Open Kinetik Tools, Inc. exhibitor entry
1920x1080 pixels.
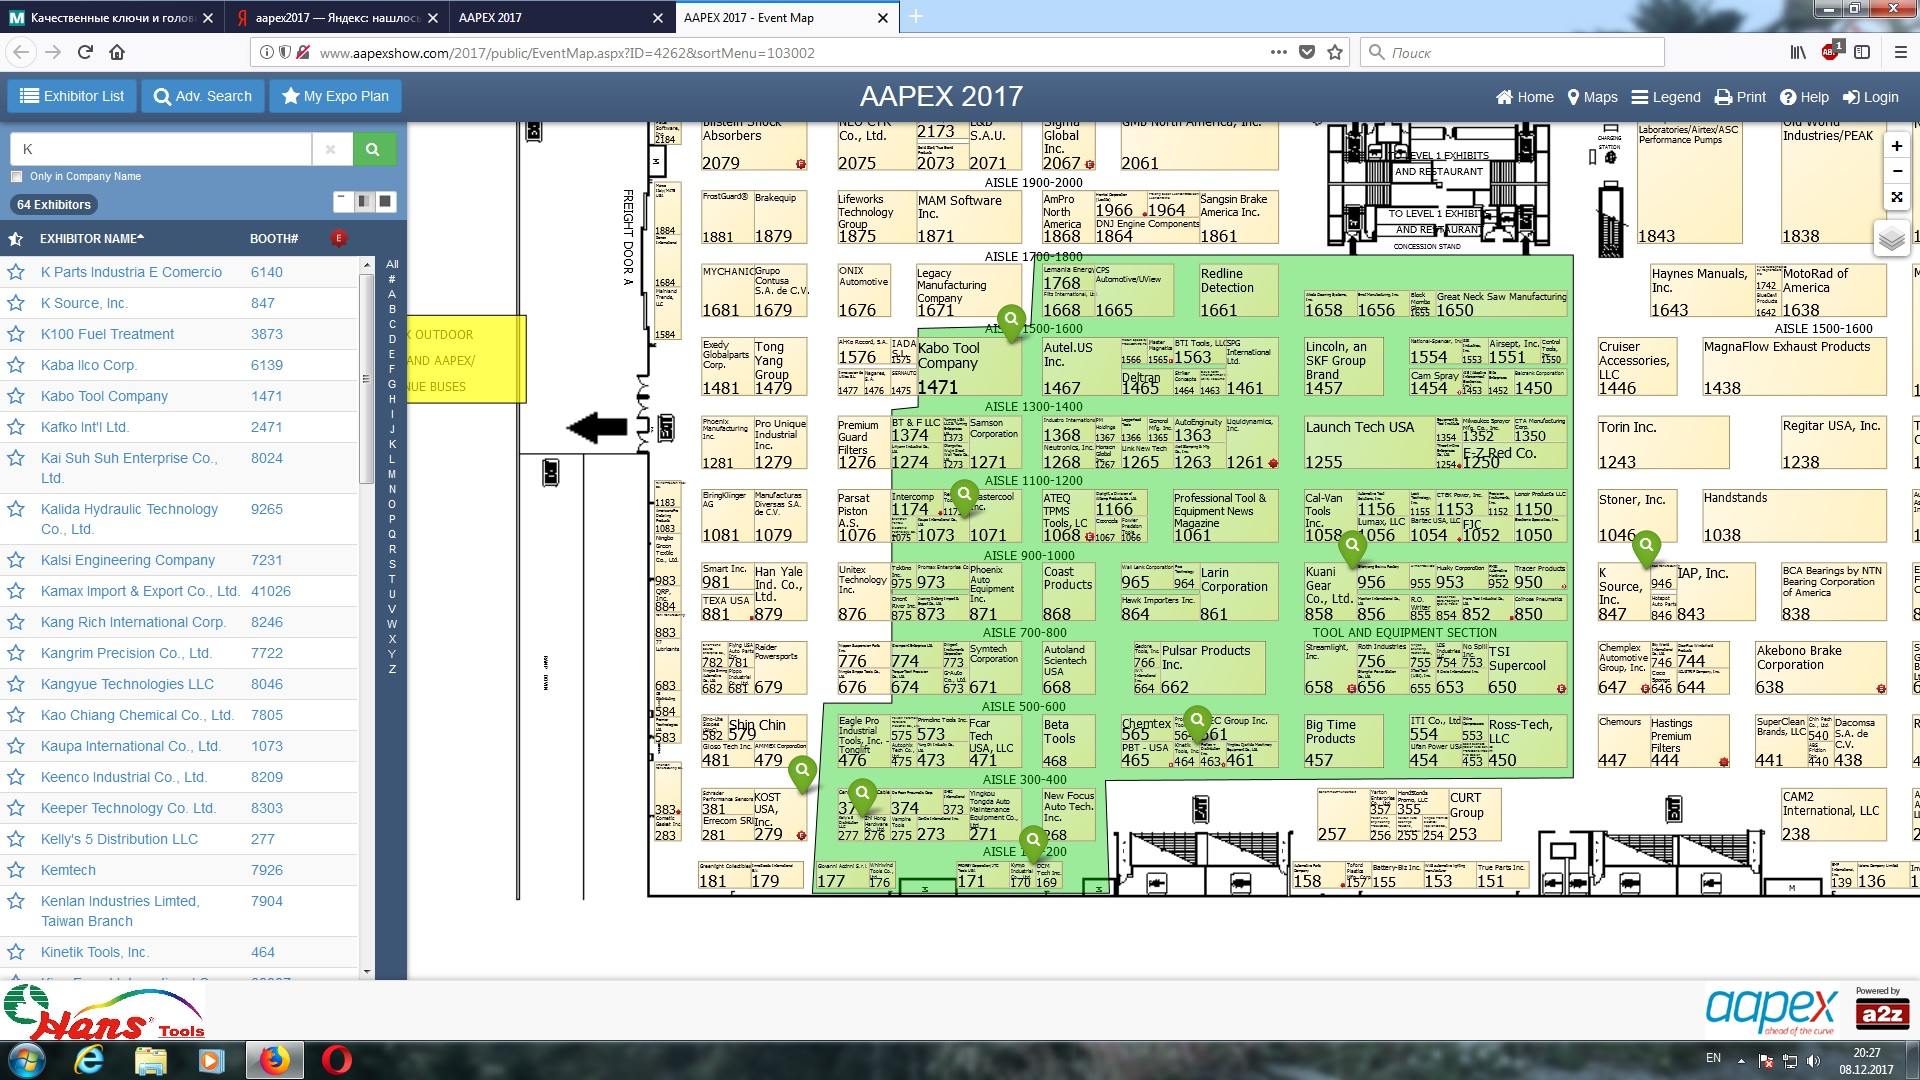pyautogui.click(x=94, y=952)
